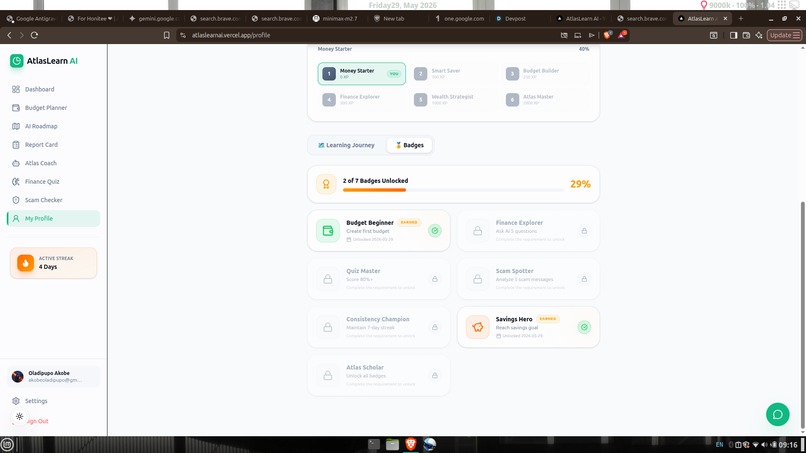The width and height of the screenshot is (806, 453).
Task: Open the Linux Mint start menu
Action: (x=7, y=445)
